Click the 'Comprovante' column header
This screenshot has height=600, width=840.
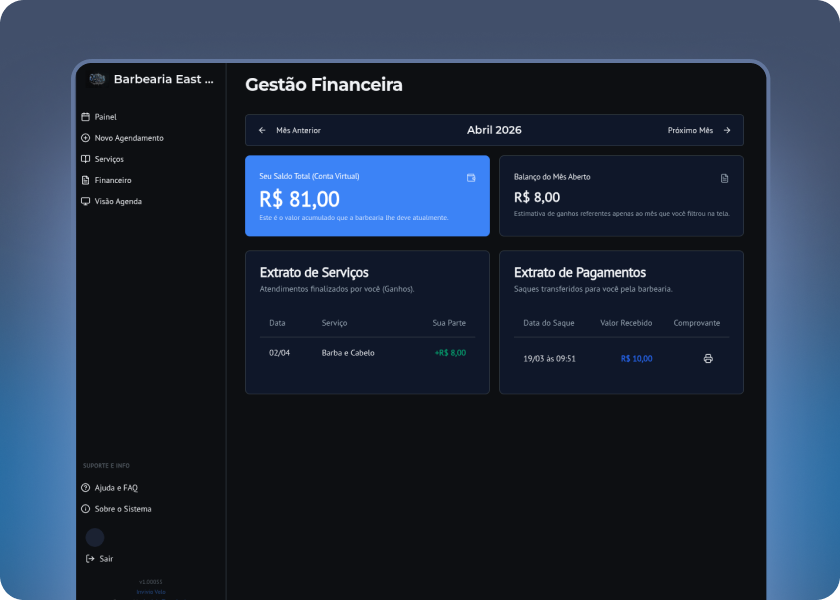(x=696, y=323)
